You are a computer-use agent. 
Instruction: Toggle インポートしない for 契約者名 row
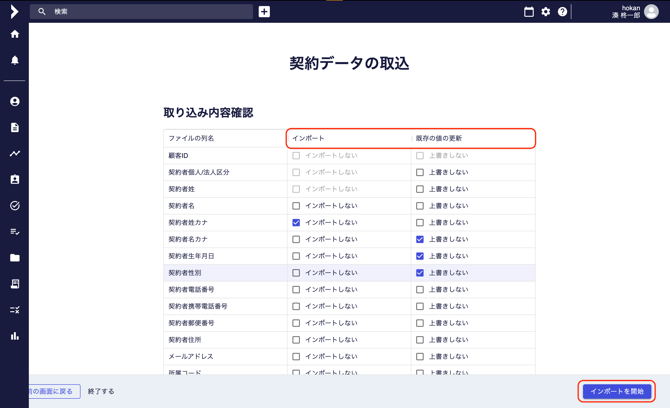tap(296, 206)
